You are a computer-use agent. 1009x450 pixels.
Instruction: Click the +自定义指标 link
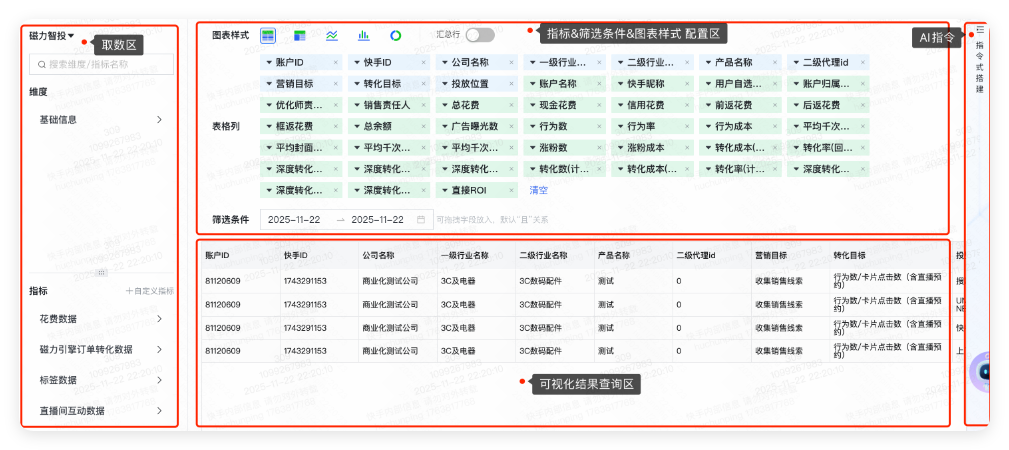(x=149, y=291)
